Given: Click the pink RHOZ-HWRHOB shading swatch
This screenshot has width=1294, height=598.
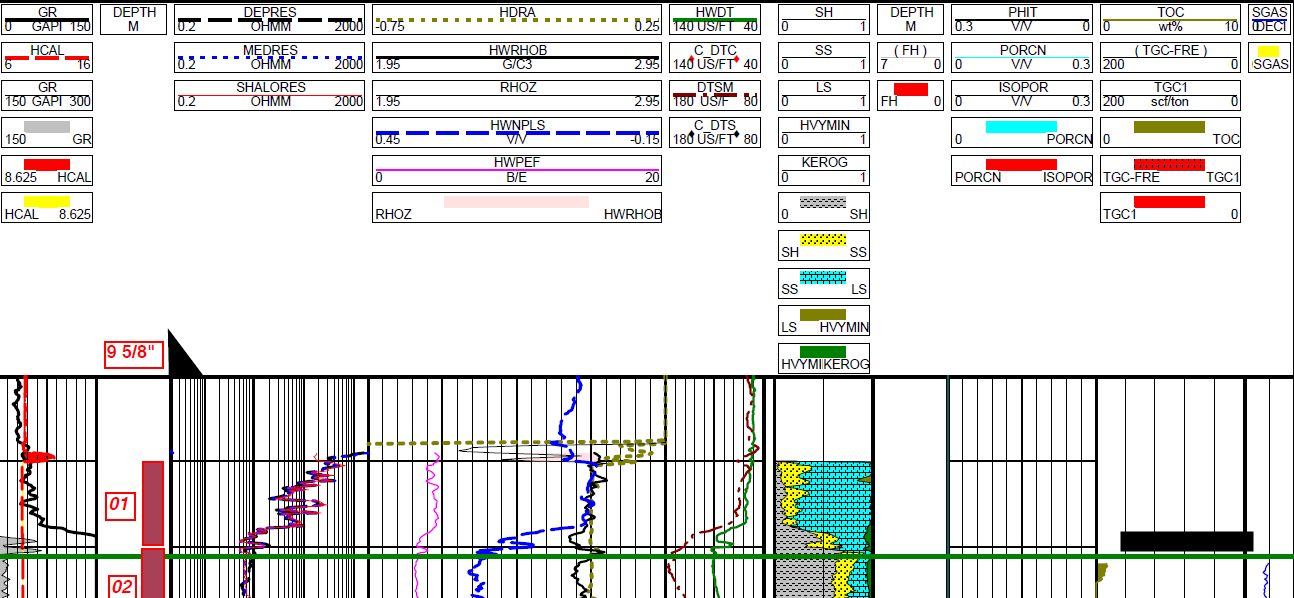Looking at the screenshot, I should [x=516, y=202].
